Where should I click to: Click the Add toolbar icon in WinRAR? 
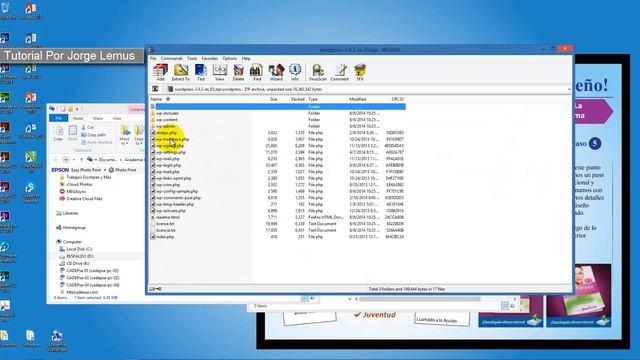click(x=160, y=72)
